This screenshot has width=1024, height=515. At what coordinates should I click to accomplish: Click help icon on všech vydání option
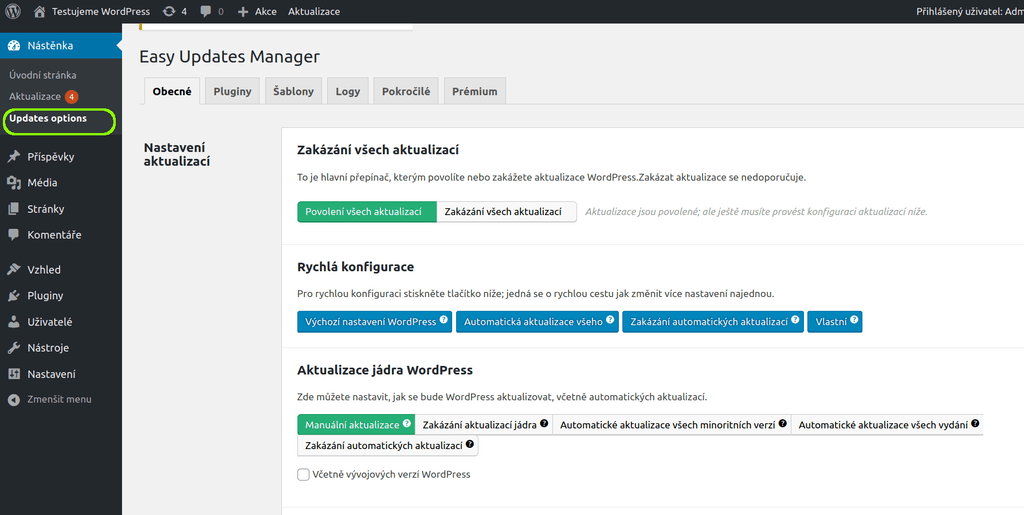pos(975,423)
